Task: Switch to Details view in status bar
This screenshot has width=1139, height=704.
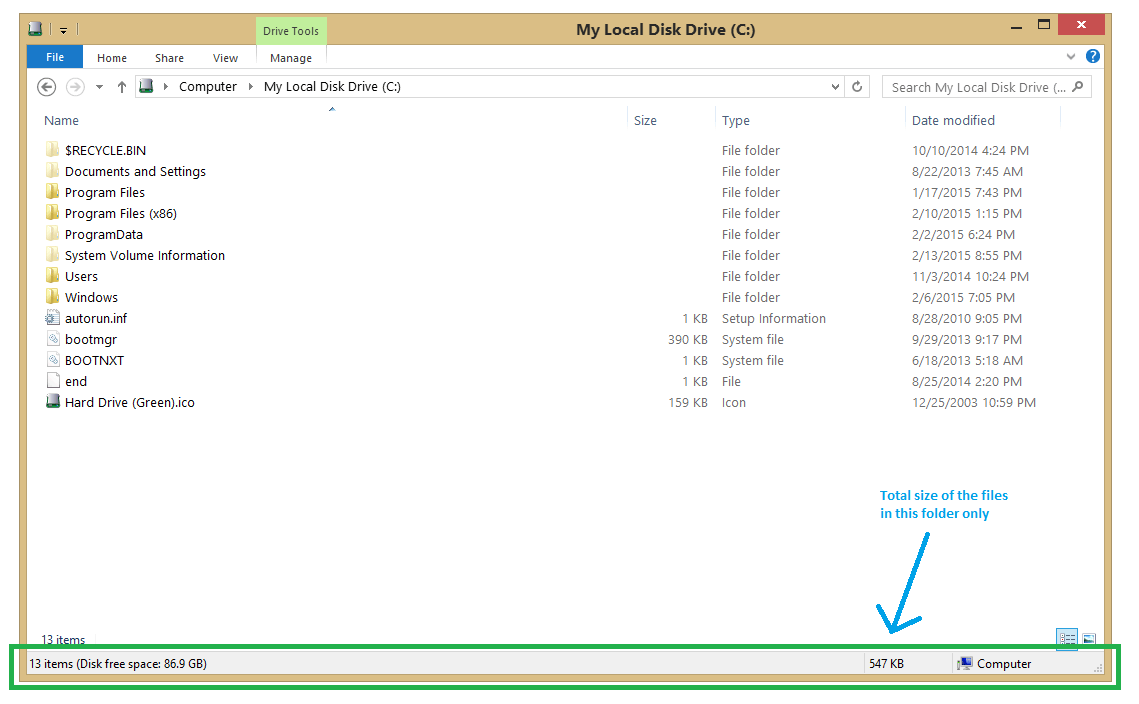Action: pyautogui.click(x=1067, y=638)
